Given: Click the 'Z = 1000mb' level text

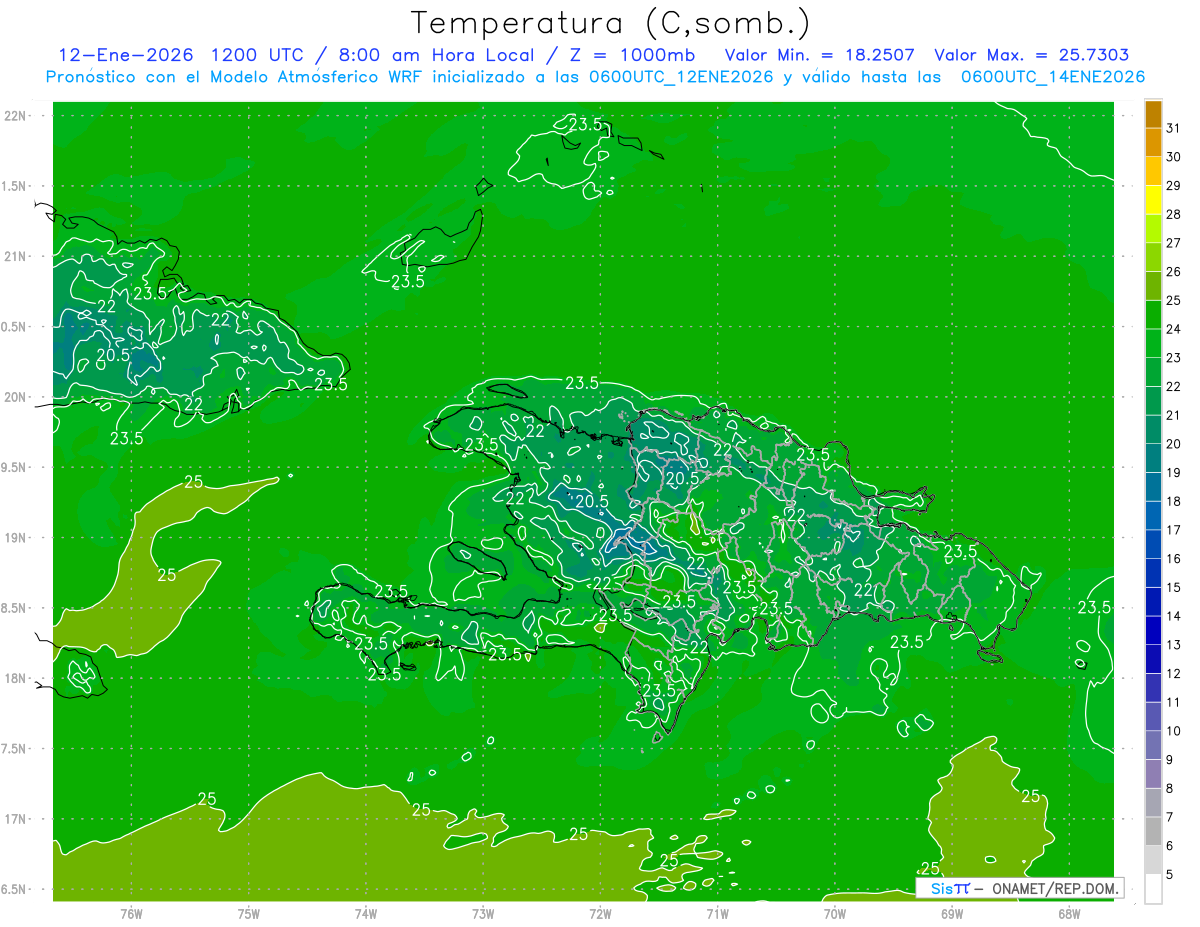Looking at the screenshot, I should [630, 55].
